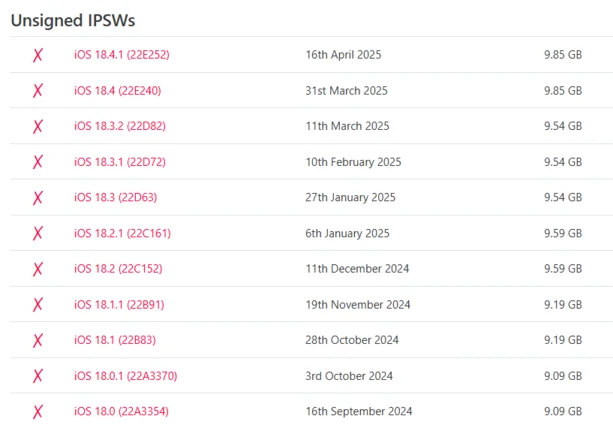The width and height of the screenshot is (613, 437).
Task: Click the 9.19 GB size for iOS 18.1
Action: point(562,340)
